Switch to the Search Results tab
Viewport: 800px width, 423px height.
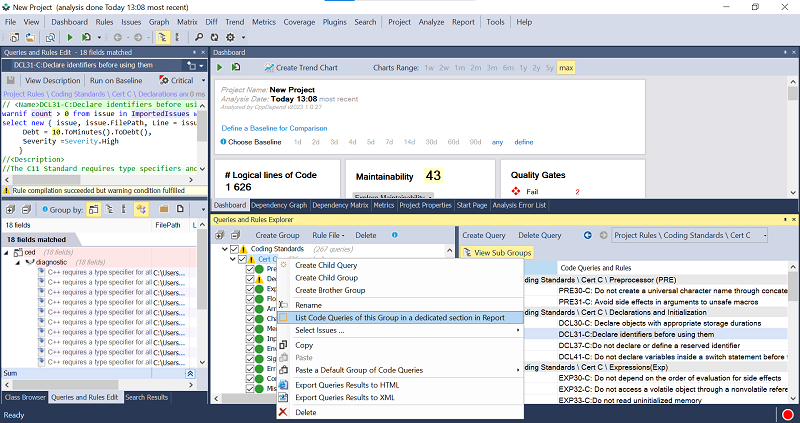pyautogui.click(x=146, y=397)
